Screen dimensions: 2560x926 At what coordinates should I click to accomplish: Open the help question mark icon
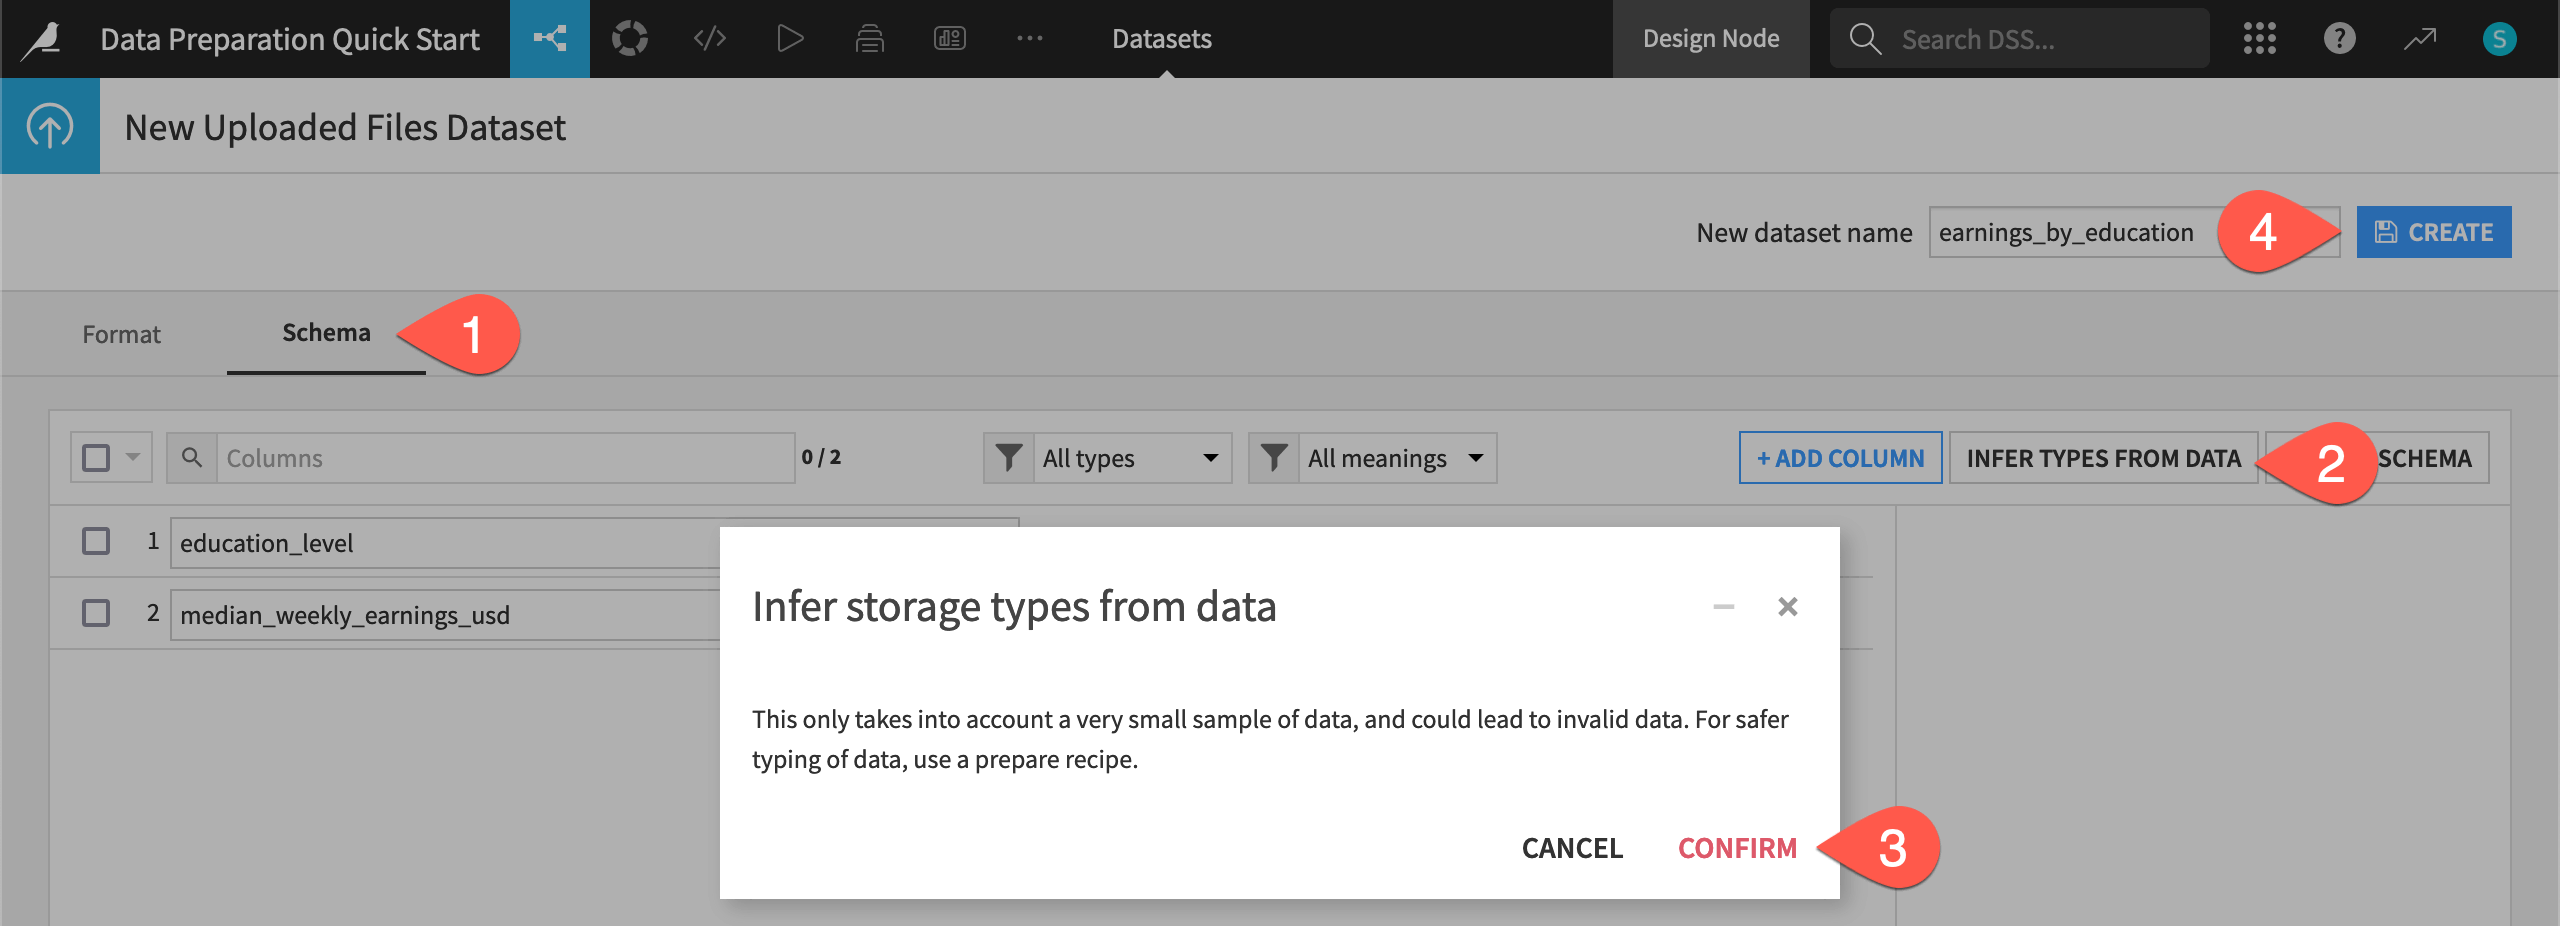(x=2340, y=39)
